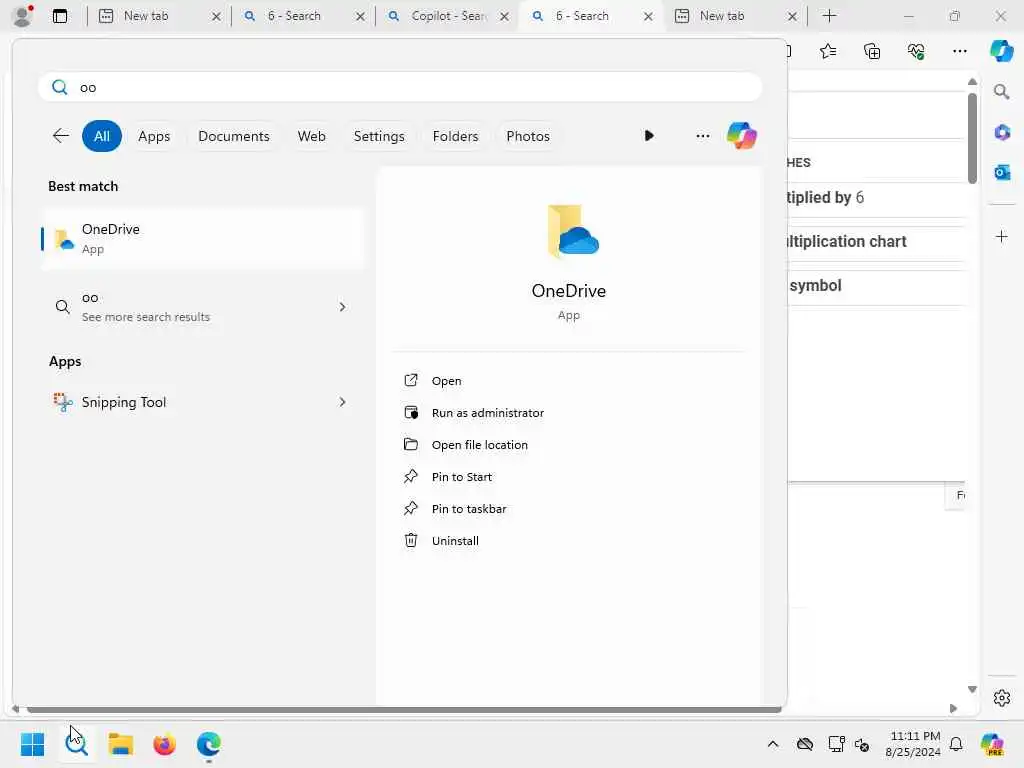Pin OneDrive to Start

point(461,477)
